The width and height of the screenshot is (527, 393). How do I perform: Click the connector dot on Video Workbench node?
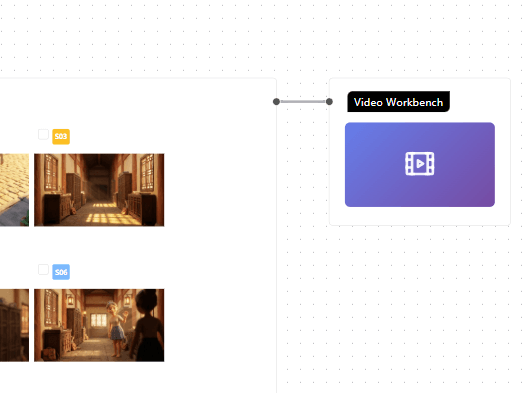coord(329,102)
